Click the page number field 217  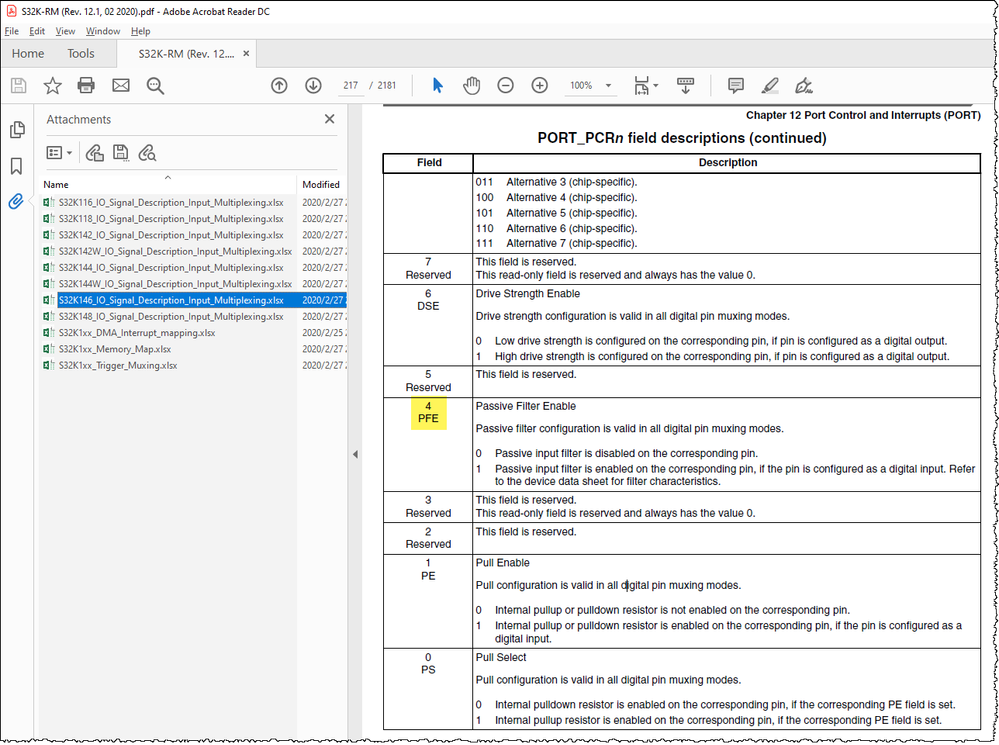coord(350,85)
